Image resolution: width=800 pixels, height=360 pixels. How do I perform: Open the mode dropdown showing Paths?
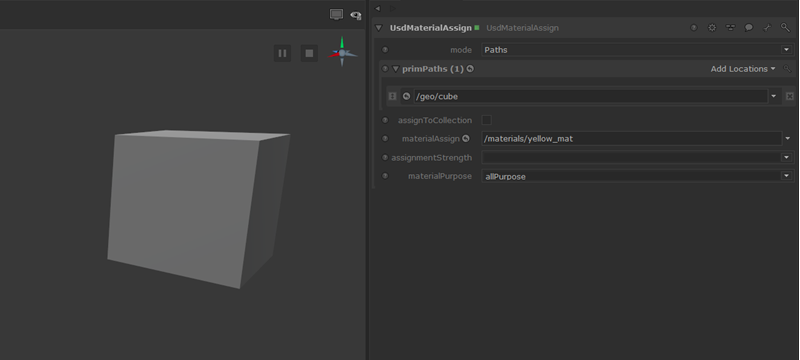pyautogui.click(x=637, y=49)
